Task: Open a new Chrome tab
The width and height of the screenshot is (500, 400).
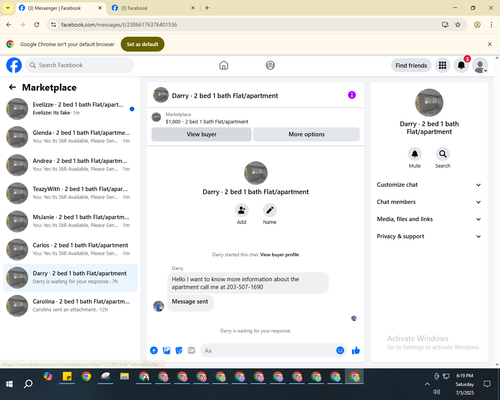Action: pos(207,8)
